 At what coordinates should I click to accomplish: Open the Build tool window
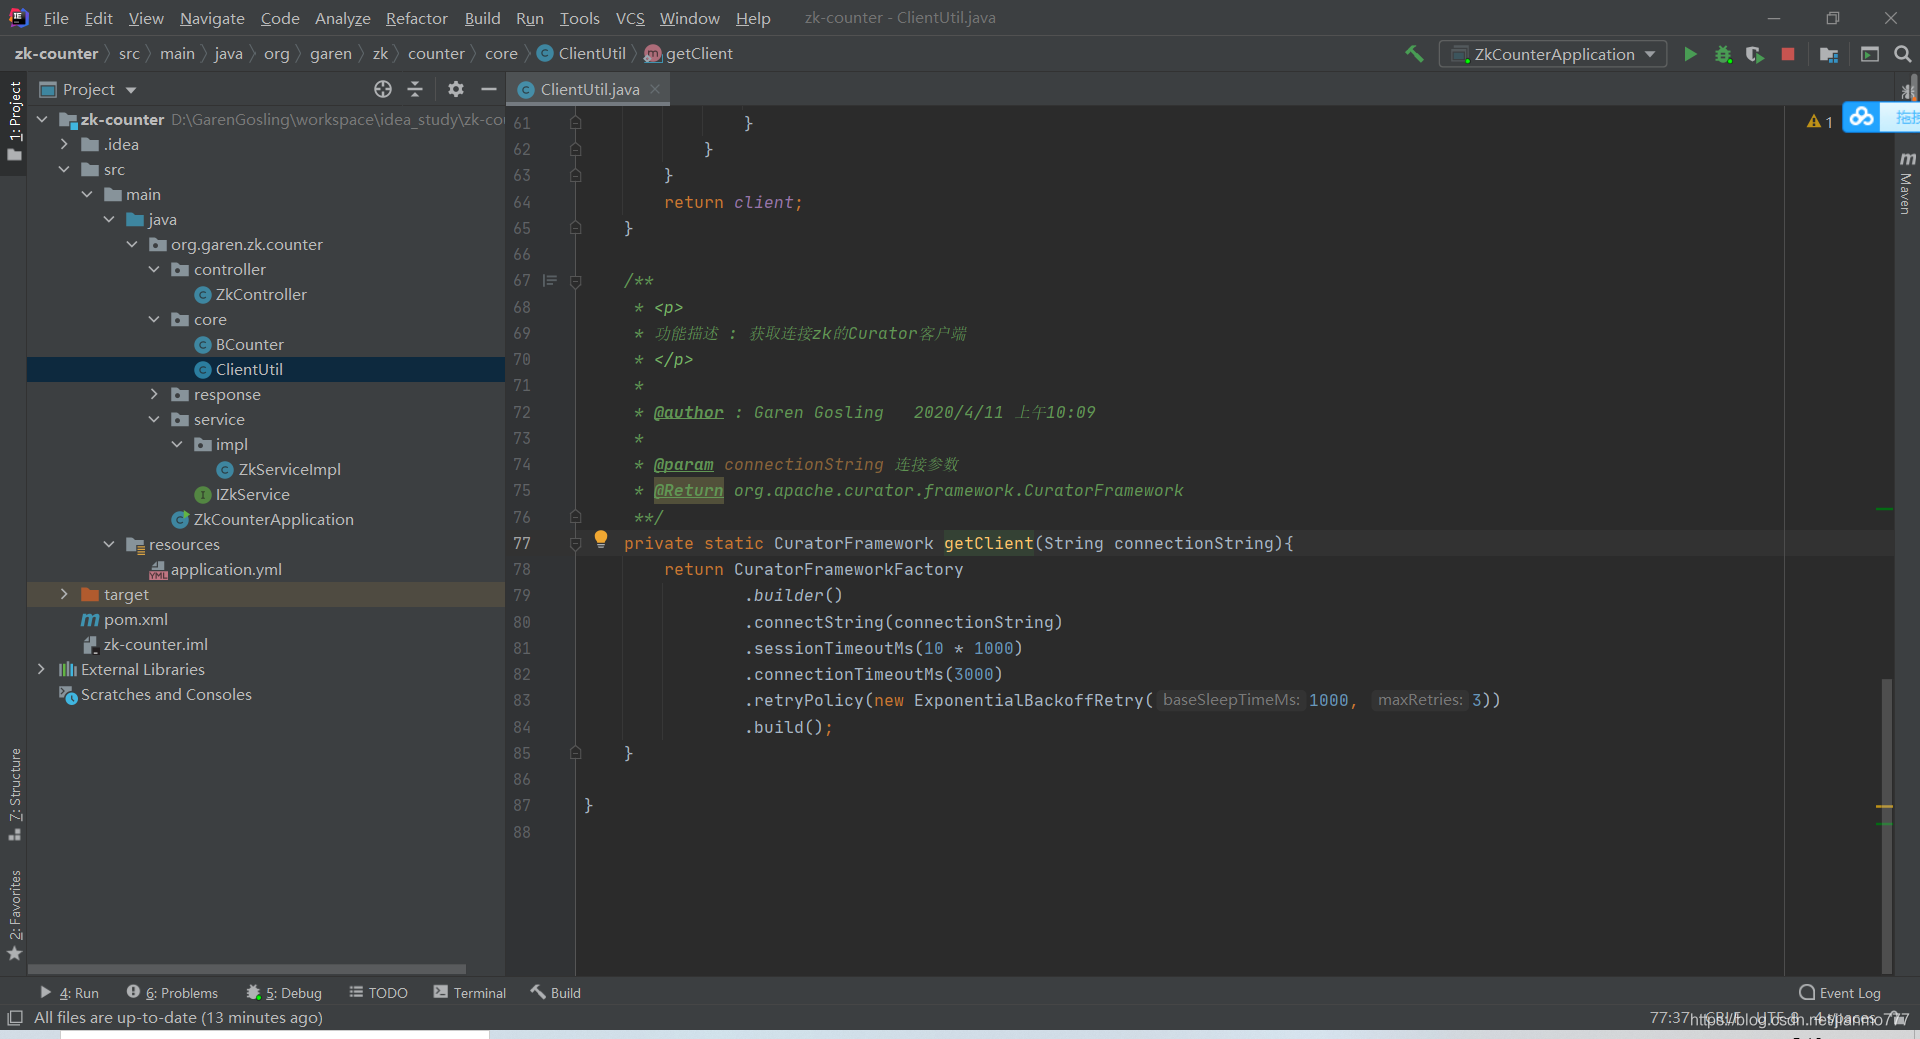click(556, 993)
